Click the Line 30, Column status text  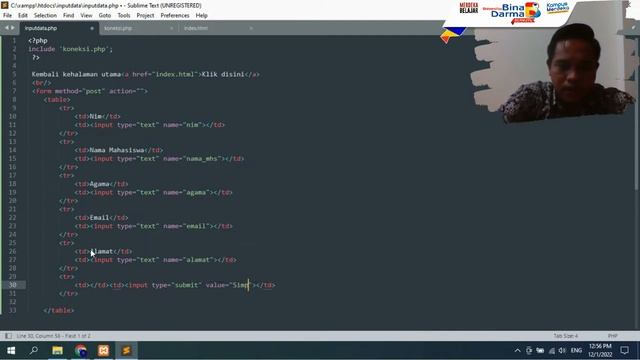coord(53,336)
